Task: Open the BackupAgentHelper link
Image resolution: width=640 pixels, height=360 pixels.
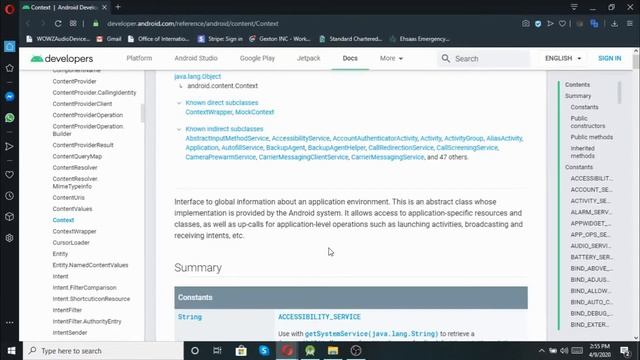Action: click(336, 148)
